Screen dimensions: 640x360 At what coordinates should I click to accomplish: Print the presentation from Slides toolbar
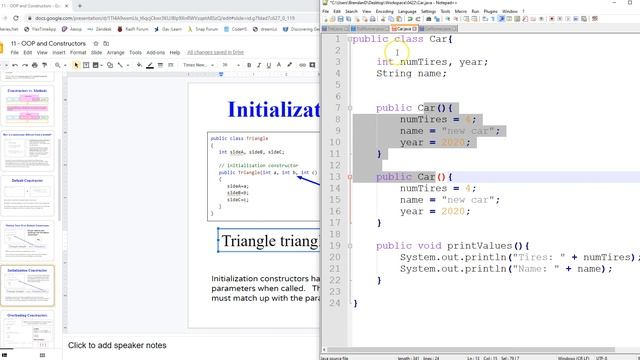coord(35,65)
